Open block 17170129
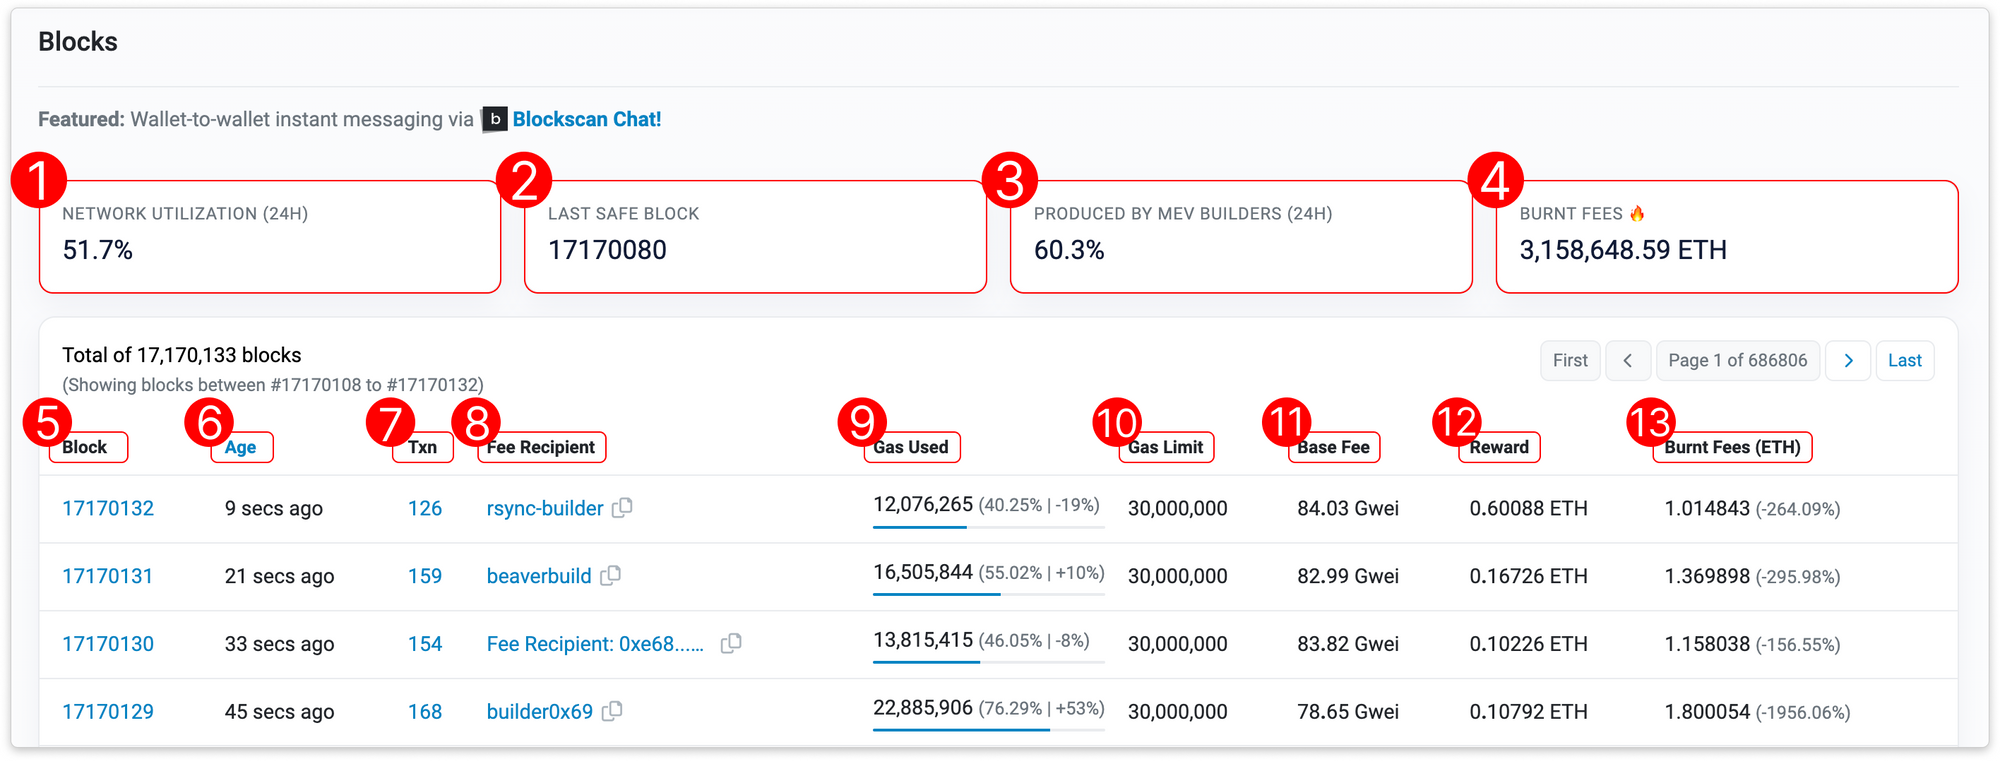This screenshot has height=761, width=2000. pyautogui.click(x=108, y=712)
